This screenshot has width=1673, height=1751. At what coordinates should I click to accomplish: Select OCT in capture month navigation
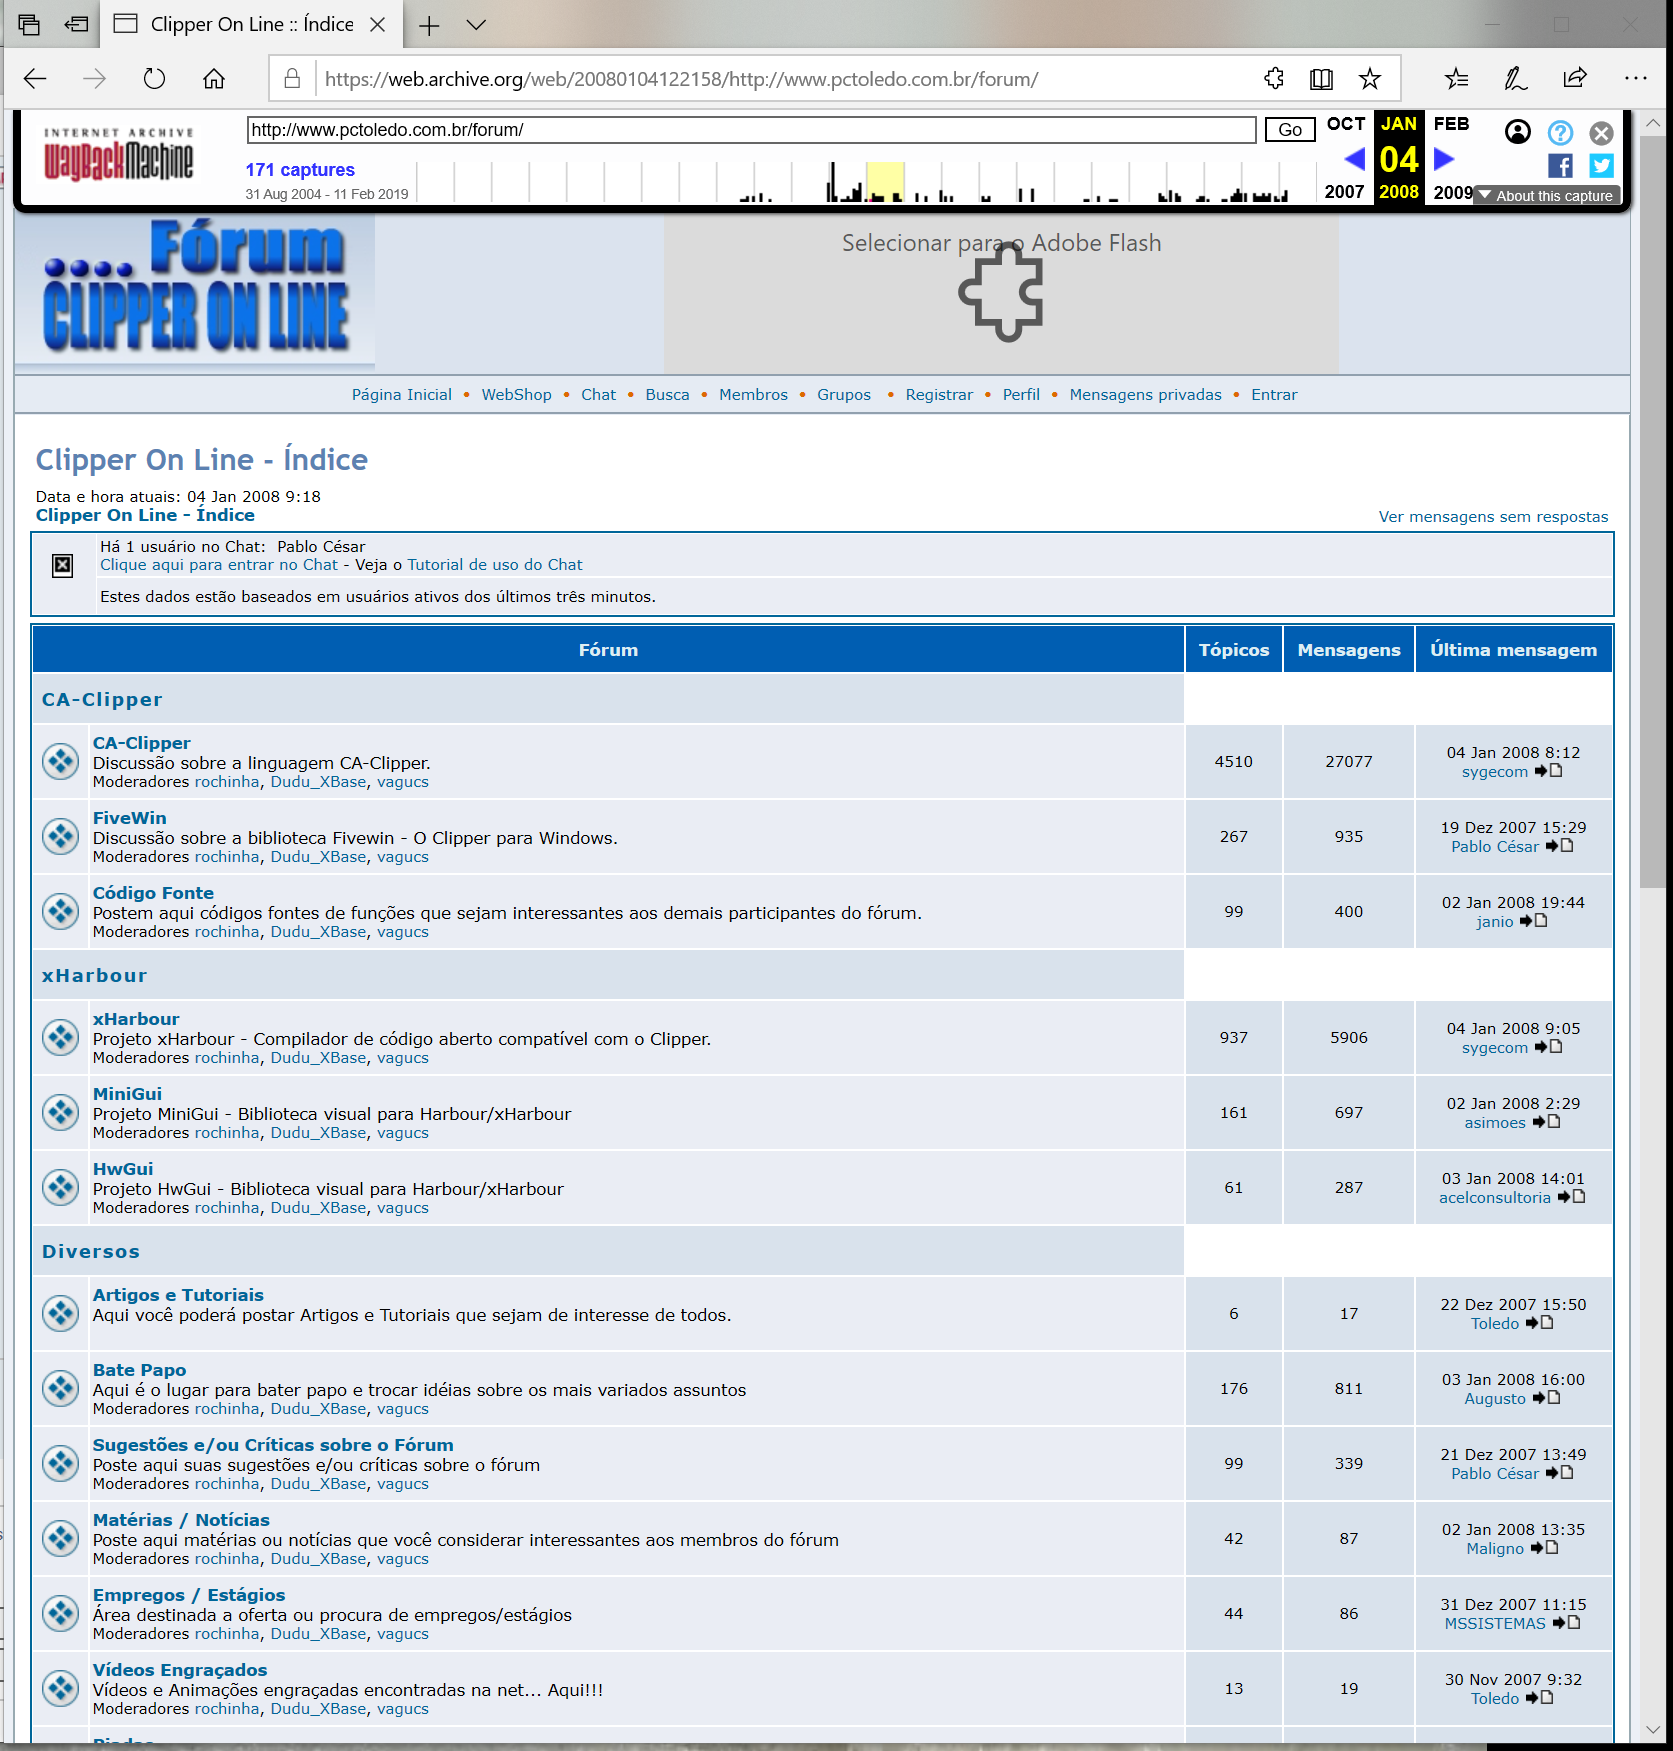click(1346, 124)
